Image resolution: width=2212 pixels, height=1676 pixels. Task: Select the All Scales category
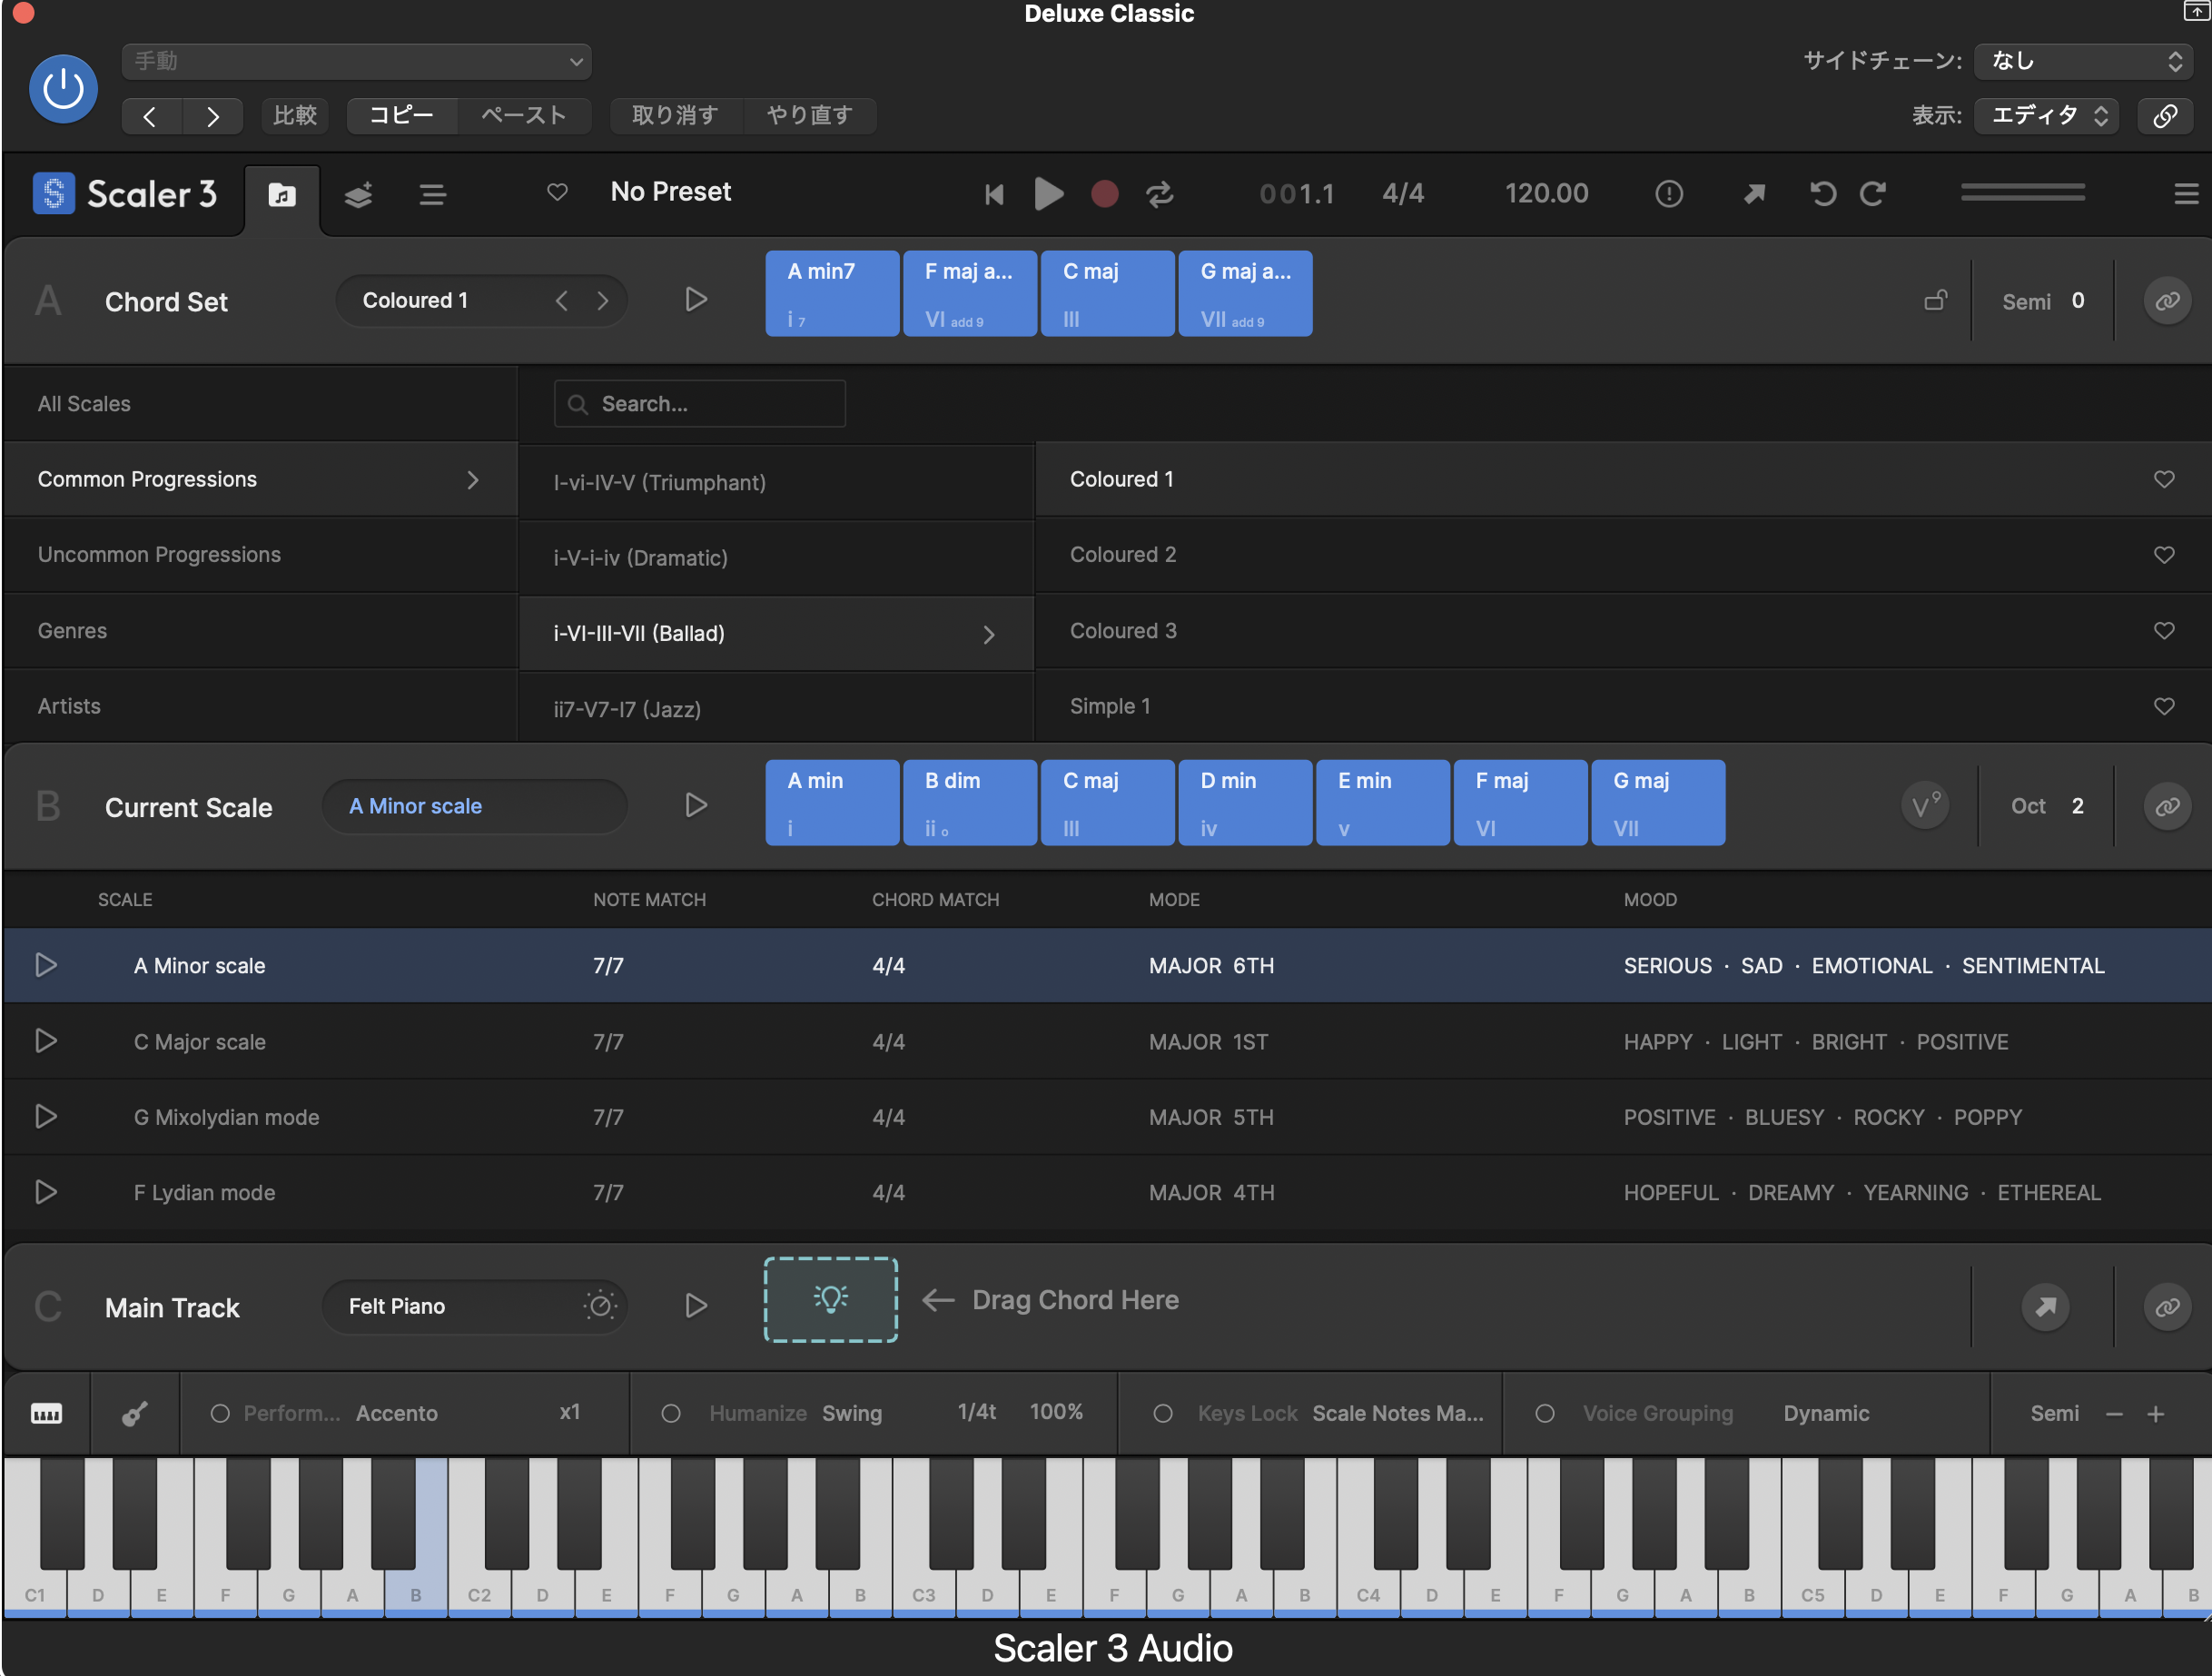[260, 404]
